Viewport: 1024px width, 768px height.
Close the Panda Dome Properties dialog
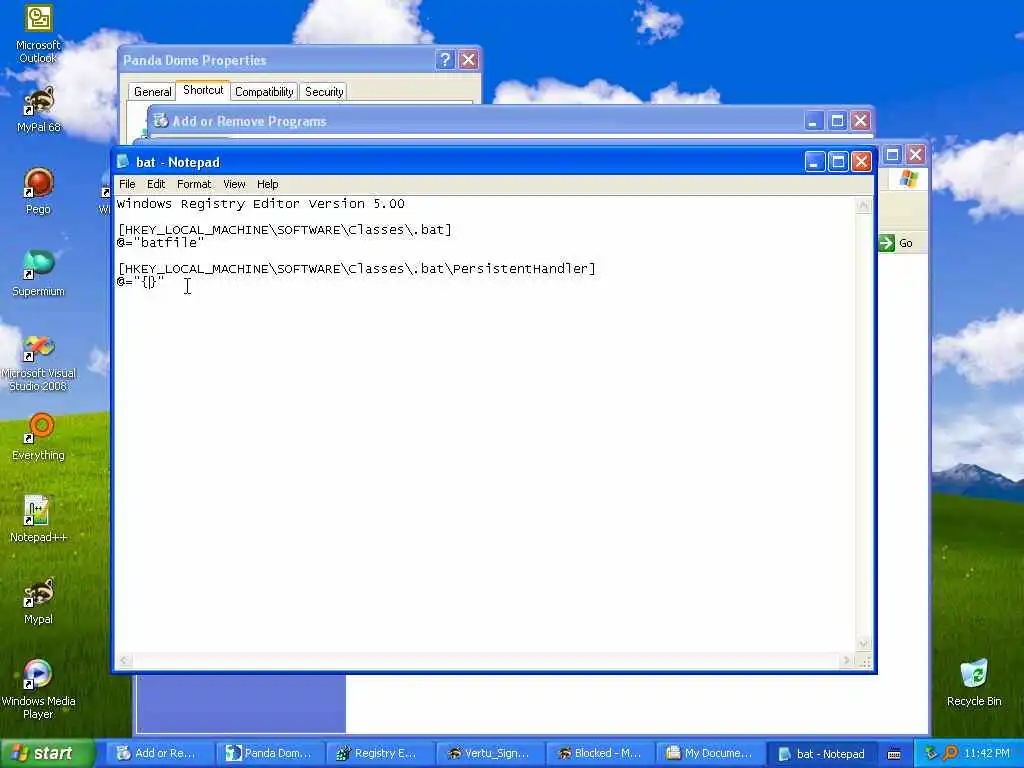pos(468,59)
